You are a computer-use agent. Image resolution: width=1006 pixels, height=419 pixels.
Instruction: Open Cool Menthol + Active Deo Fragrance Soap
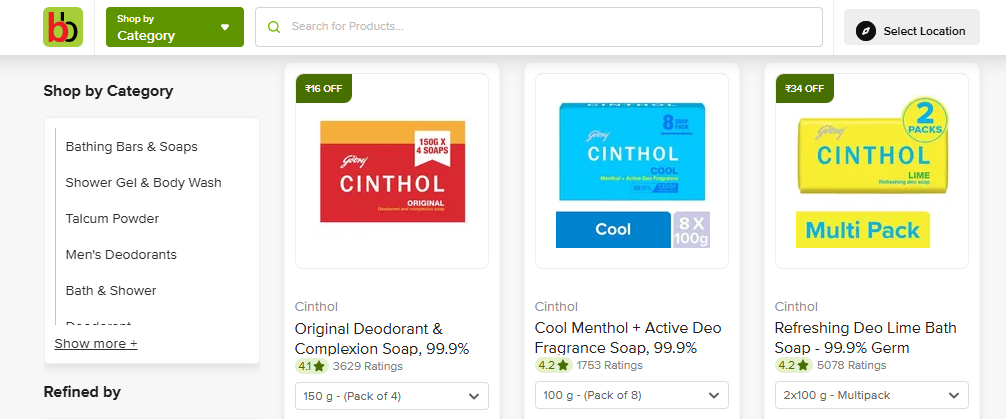628,338
